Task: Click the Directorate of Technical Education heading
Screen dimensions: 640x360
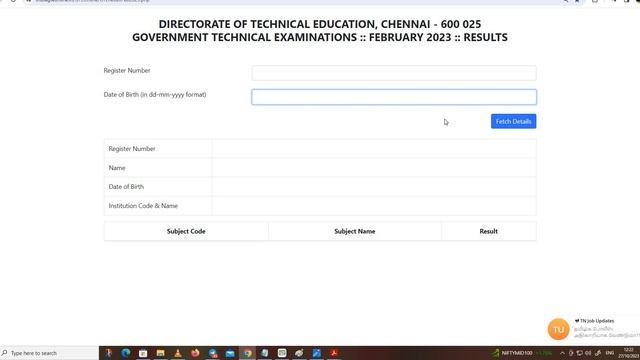Action: (320, 24)
